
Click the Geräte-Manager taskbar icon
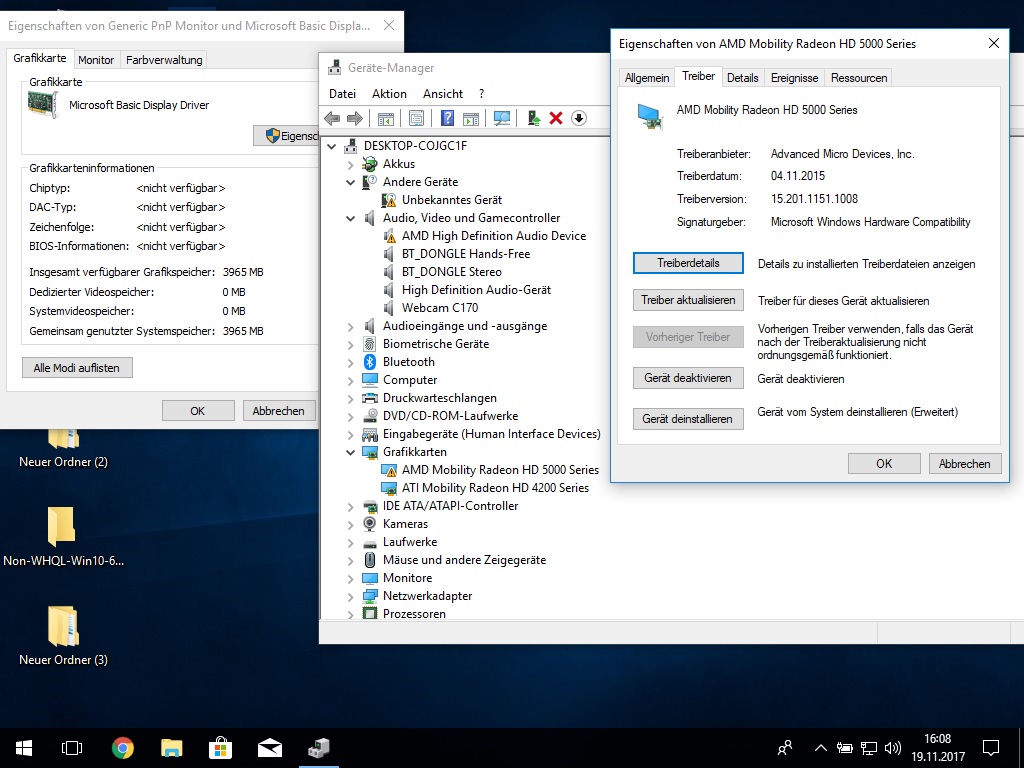tap(319, 748)
